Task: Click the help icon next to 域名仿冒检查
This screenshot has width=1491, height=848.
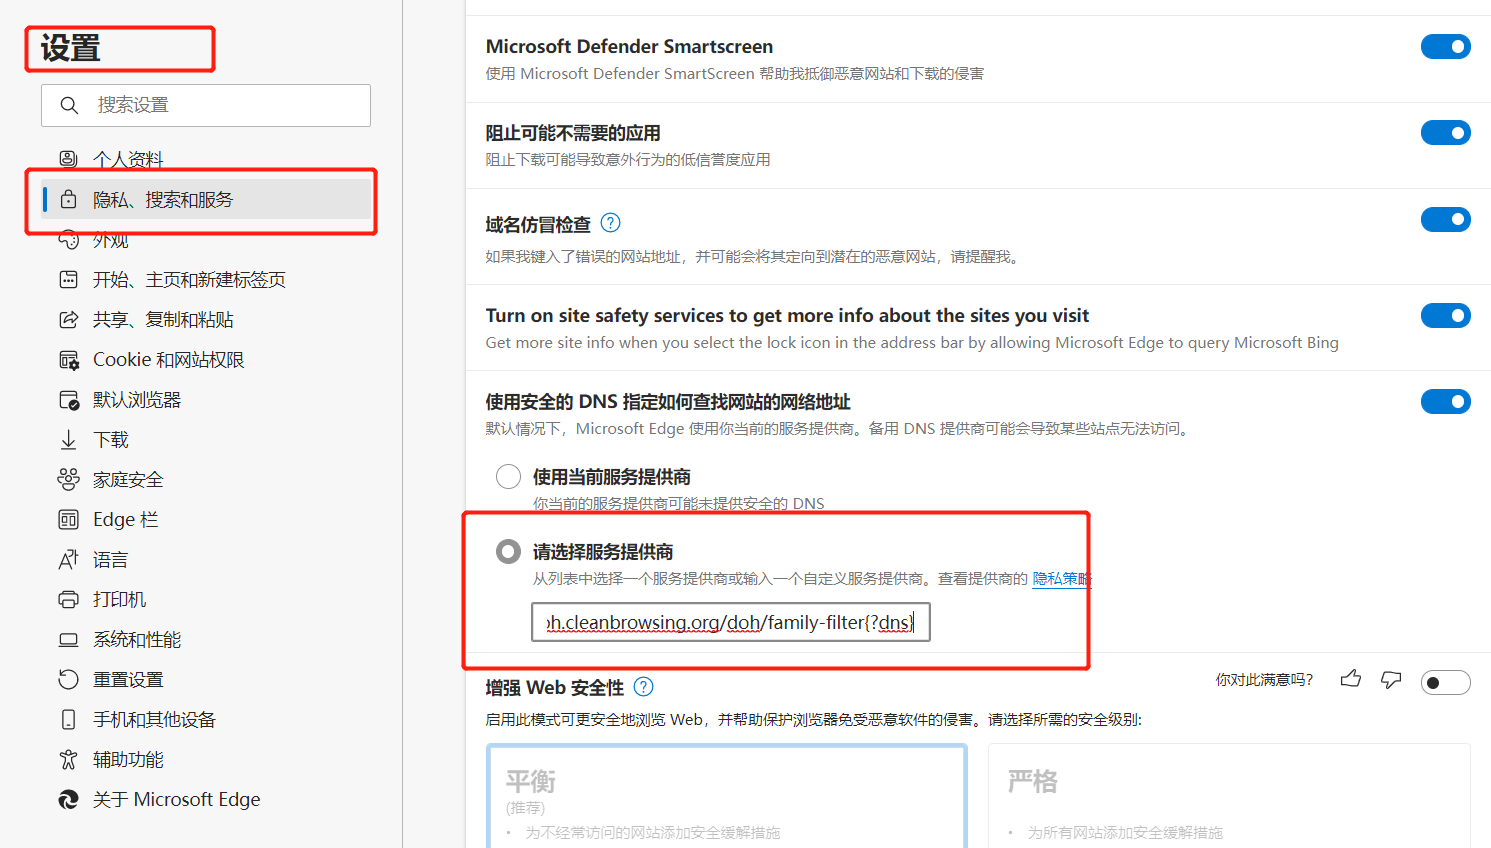Action: [610, 223]
